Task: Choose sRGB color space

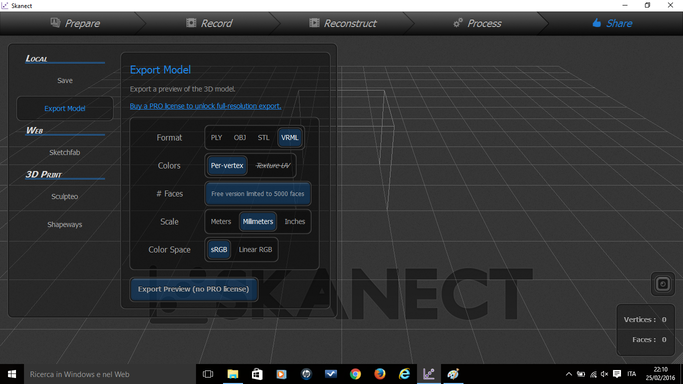Action: click(x=219, y=249)
